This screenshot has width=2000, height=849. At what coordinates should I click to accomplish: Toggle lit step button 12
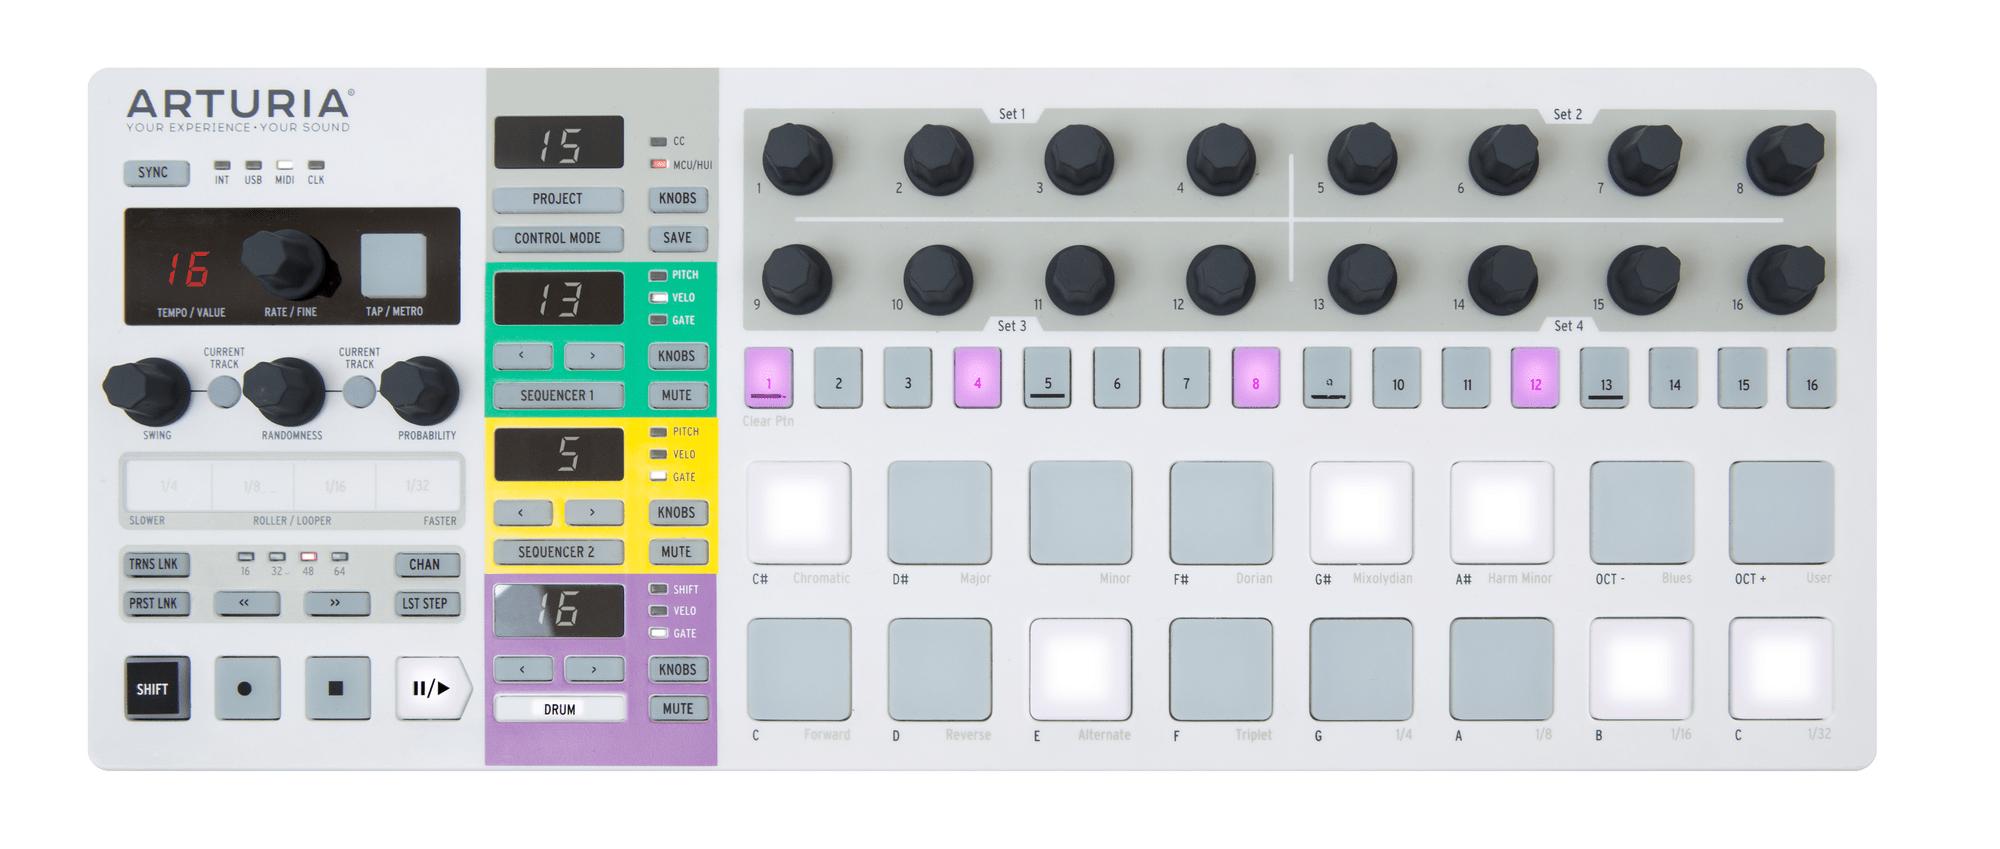1535,378
